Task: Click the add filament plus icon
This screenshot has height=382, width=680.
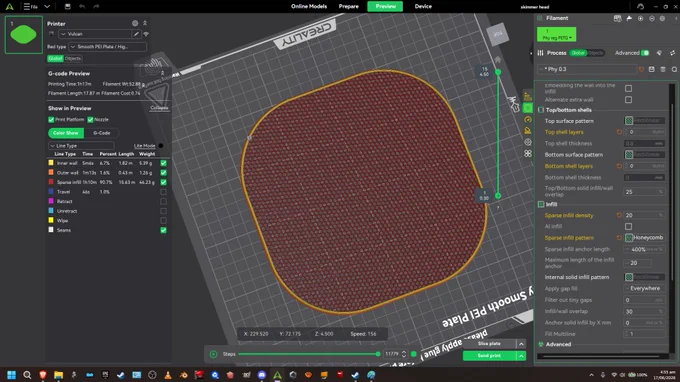Action: 641,19
